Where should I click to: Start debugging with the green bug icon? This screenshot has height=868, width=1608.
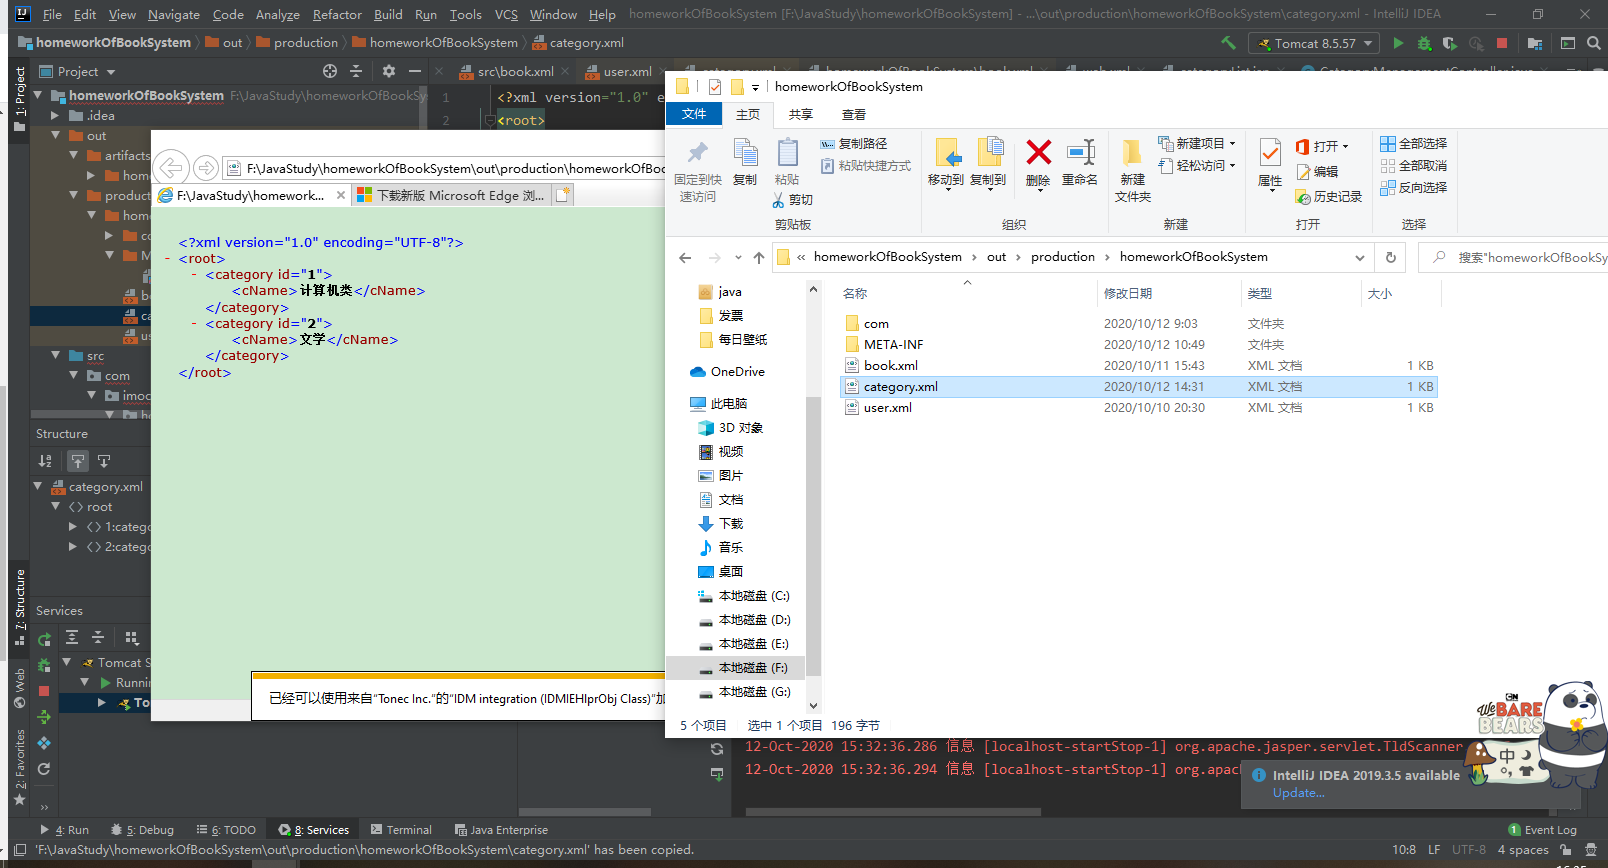(x=1424, y=43)
